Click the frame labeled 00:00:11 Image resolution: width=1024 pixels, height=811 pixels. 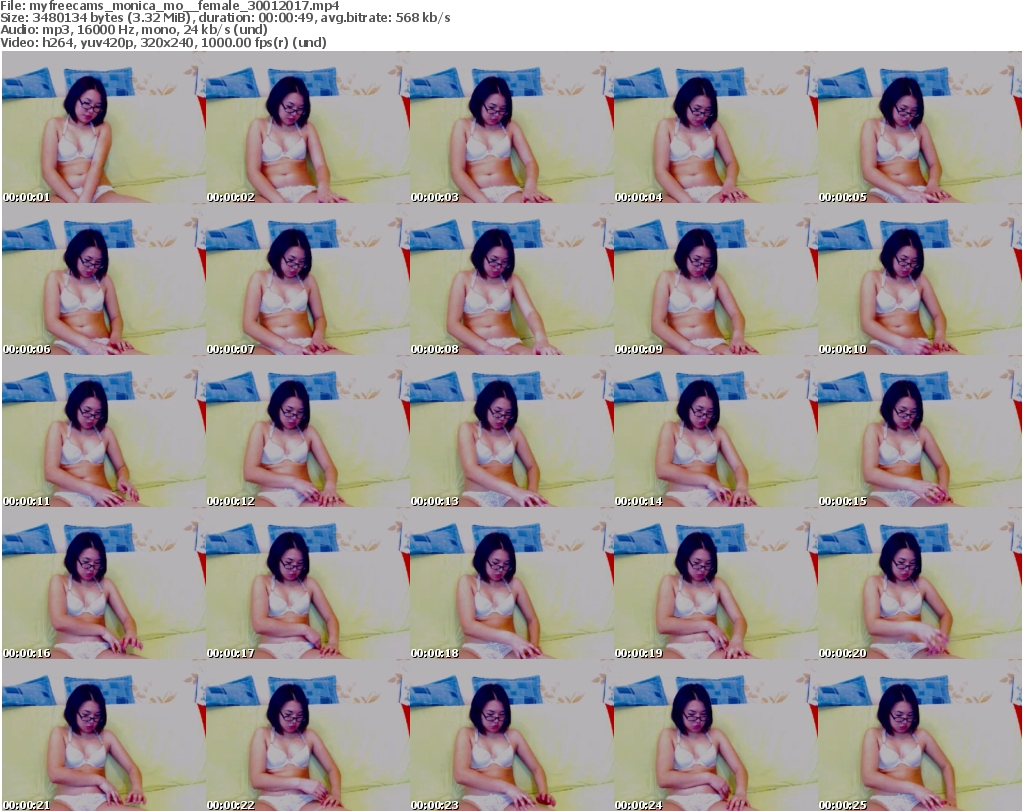(x=104, y=432)
